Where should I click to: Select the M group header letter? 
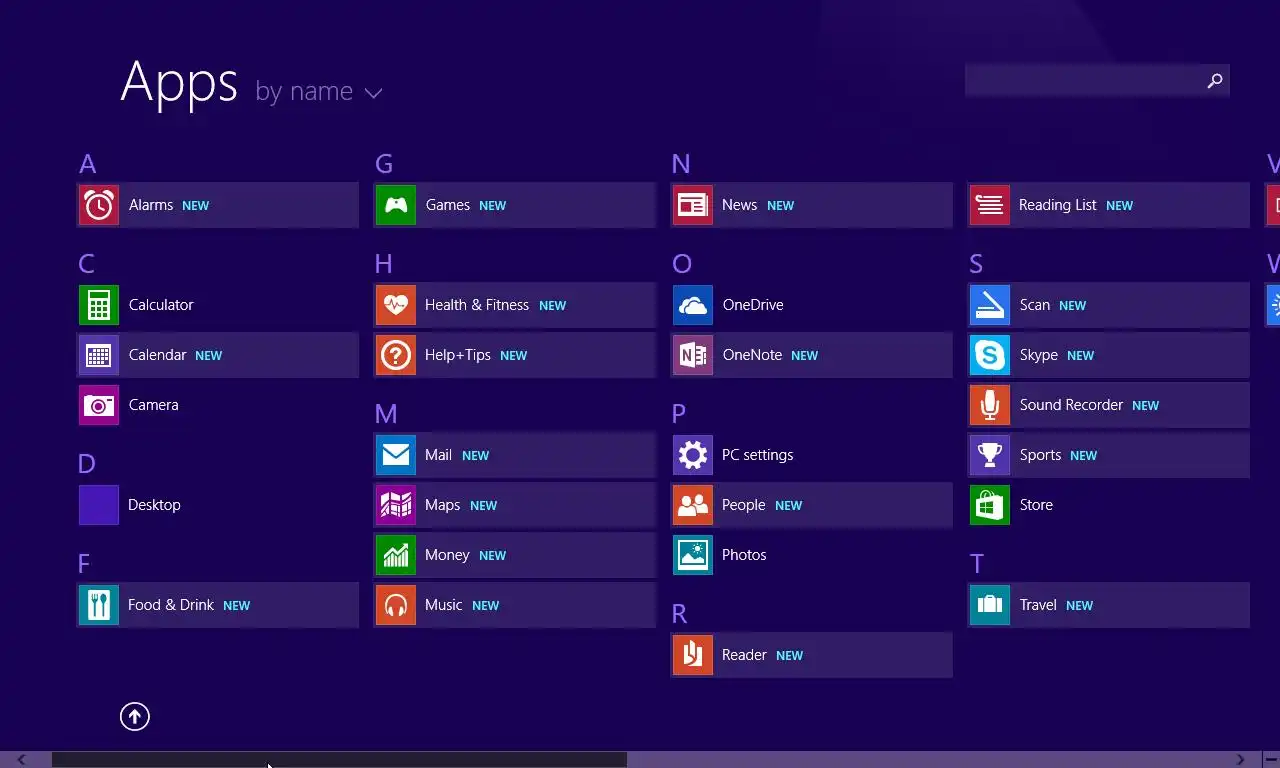[386, 414]
